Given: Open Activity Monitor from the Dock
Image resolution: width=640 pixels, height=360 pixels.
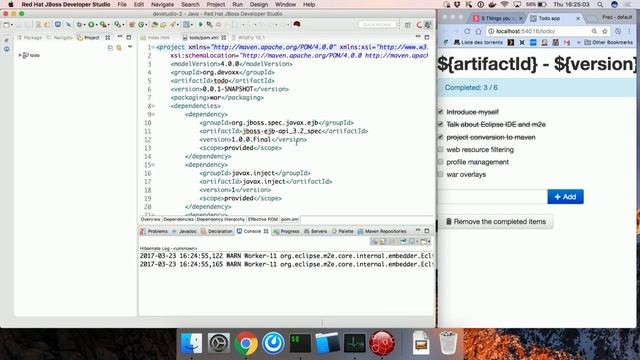Looking at the screenshot, I should point(355,343).
